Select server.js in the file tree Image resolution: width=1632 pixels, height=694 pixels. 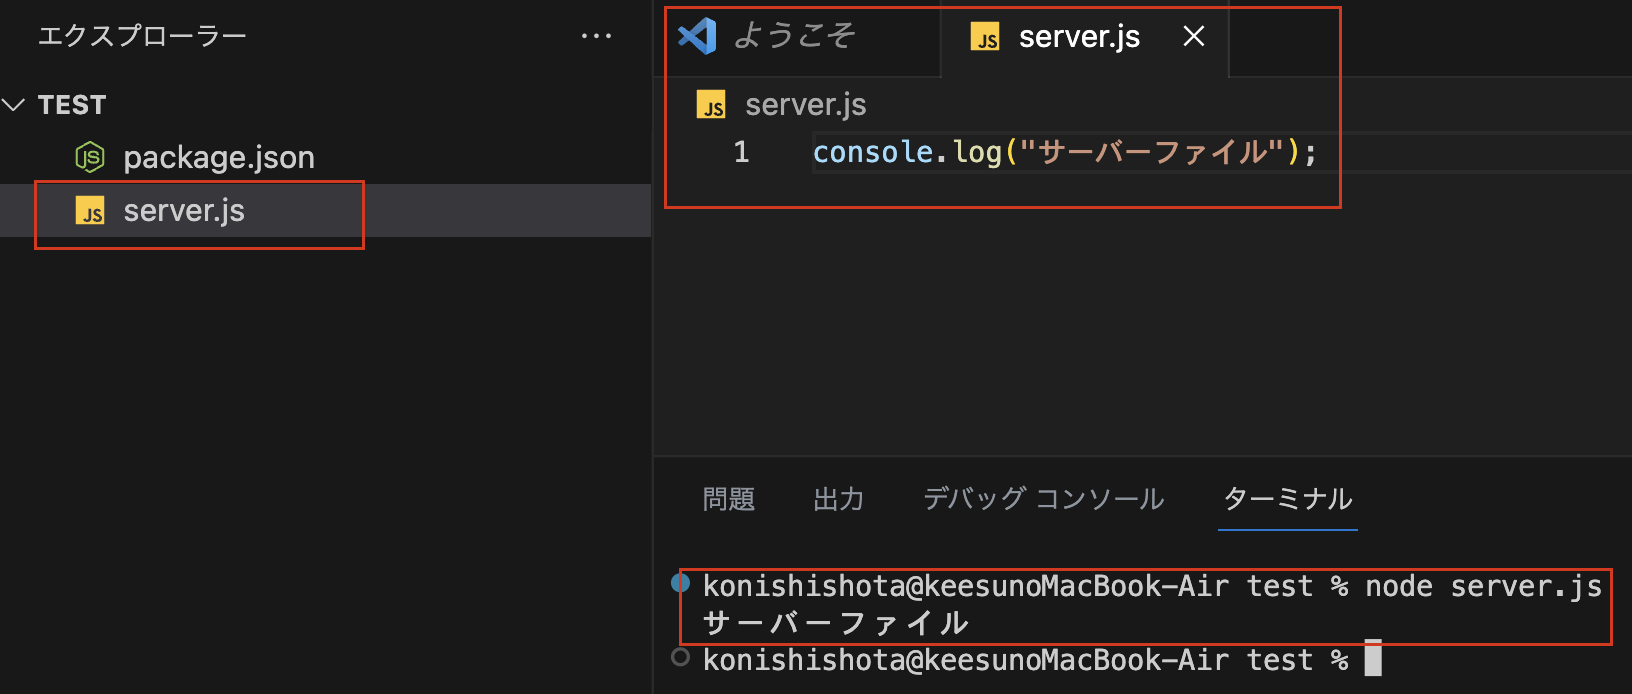coord(326,210)
